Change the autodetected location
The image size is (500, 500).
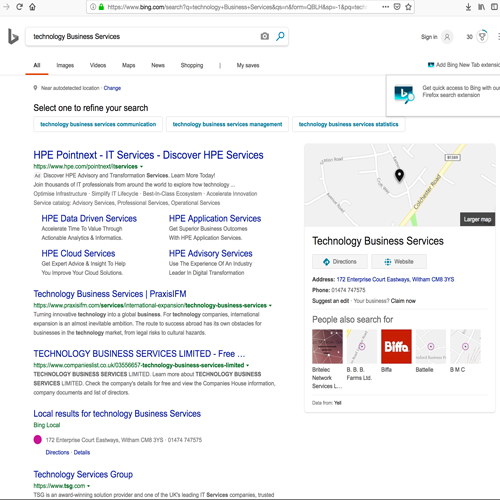[x=112, y=88]
